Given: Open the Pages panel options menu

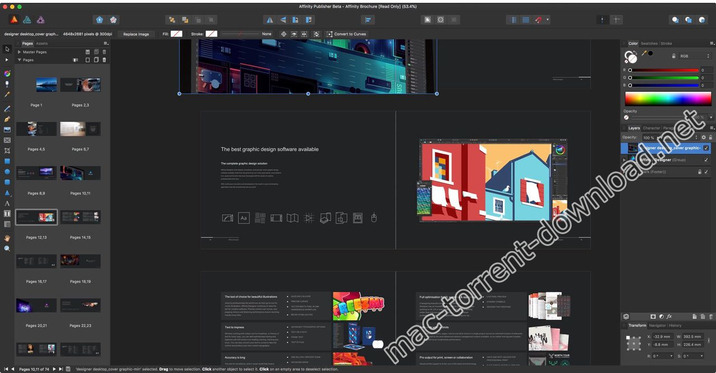Looking at the screenshot, I should [x=105, y=43].
